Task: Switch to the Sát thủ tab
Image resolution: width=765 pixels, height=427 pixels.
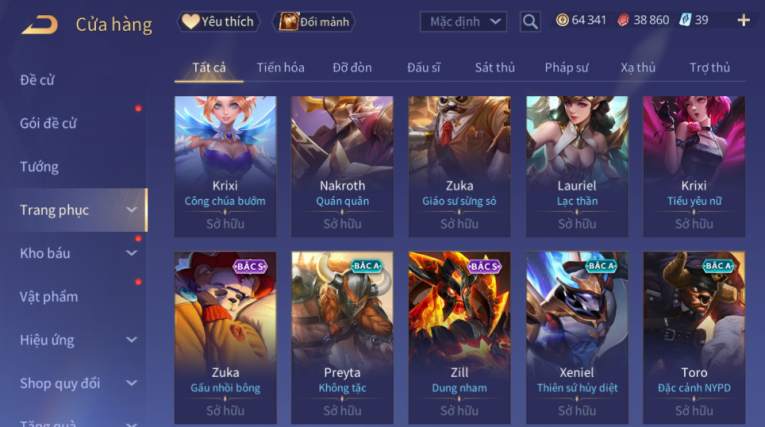Action: pos(495,67)
